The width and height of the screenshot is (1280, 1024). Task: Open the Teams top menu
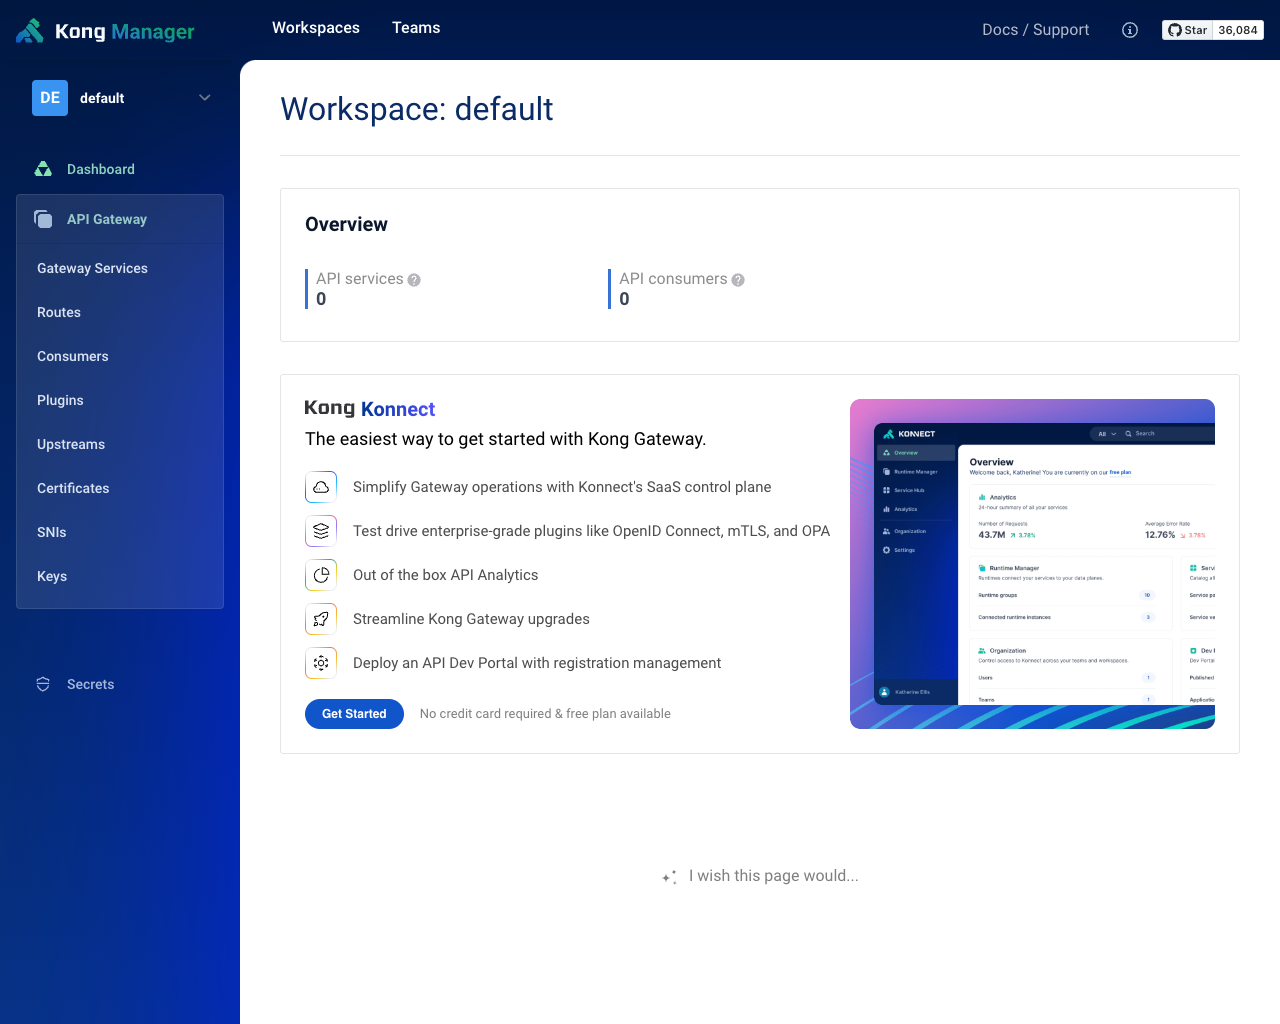(416, 28)
